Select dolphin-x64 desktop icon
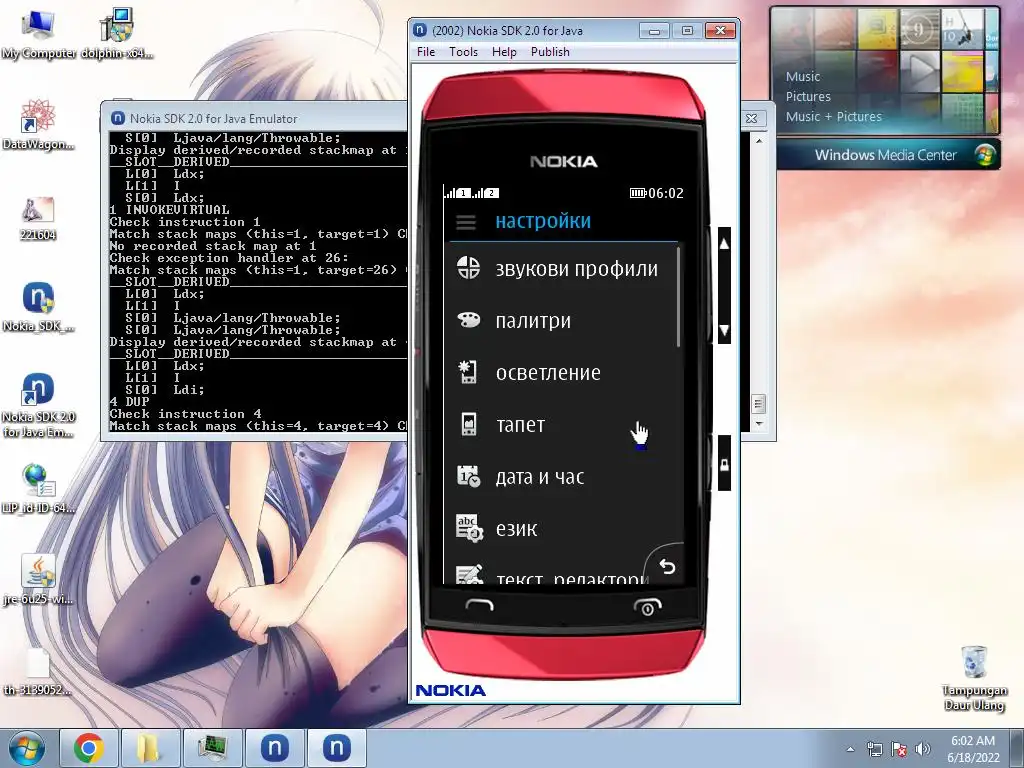The width and height of the screenshot is (1024, 768). pos(117,34)
